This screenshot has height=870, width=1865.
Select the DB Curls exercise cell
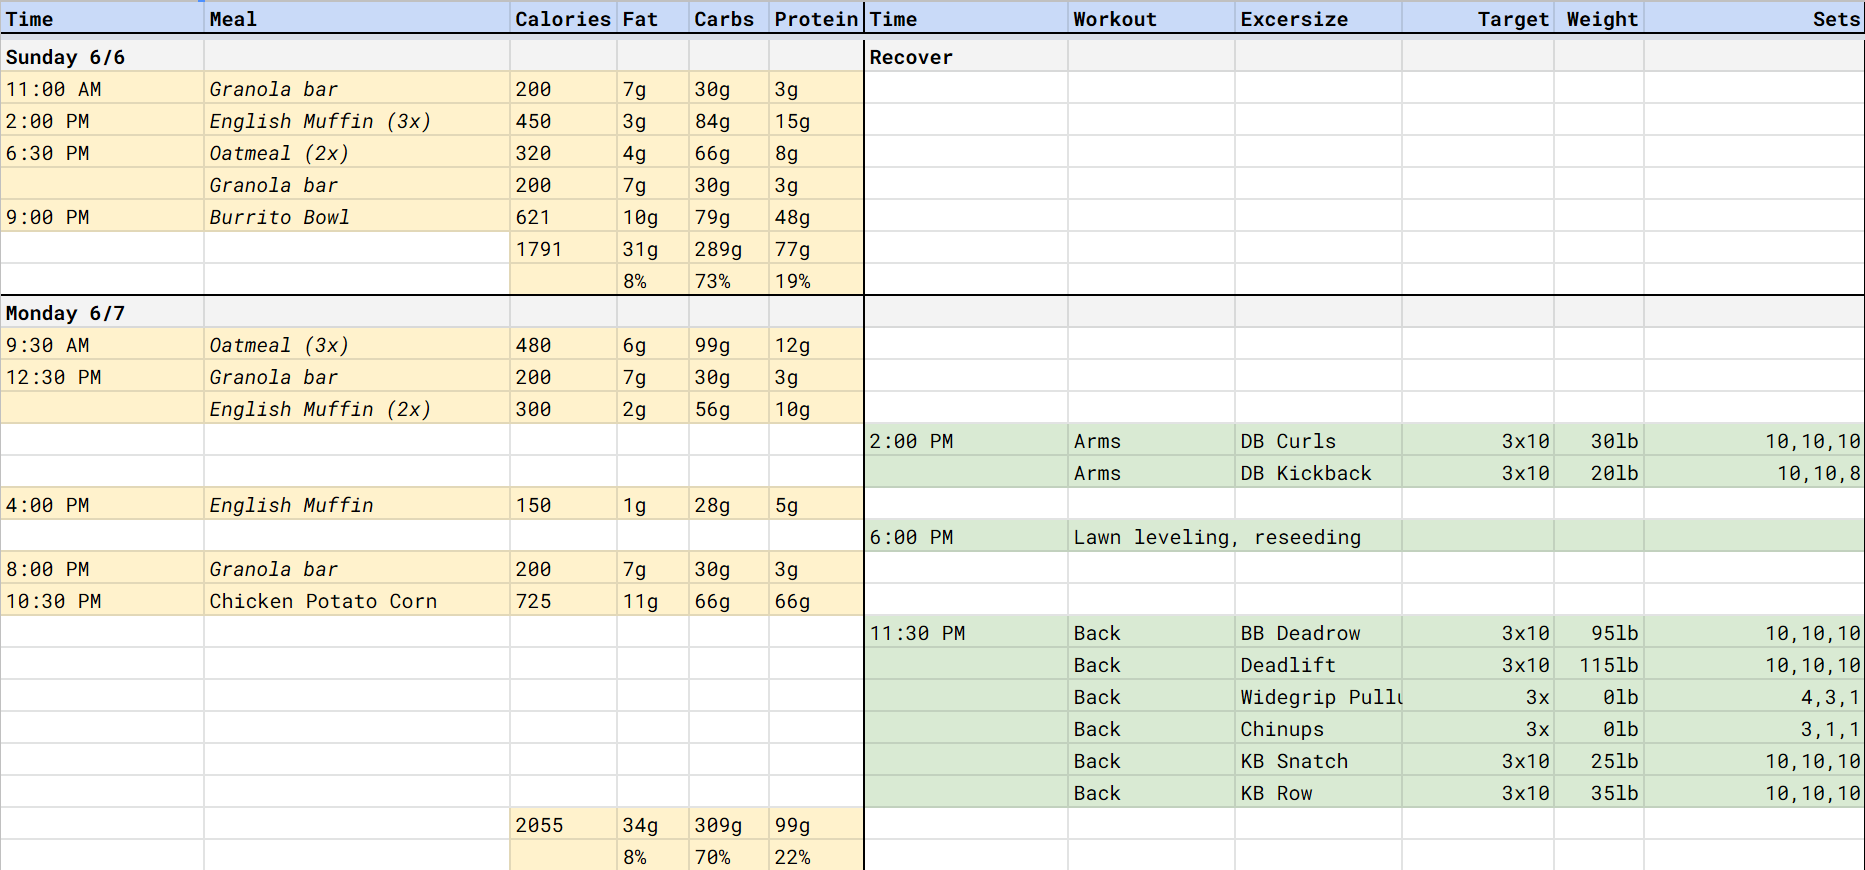(1318, 440)
